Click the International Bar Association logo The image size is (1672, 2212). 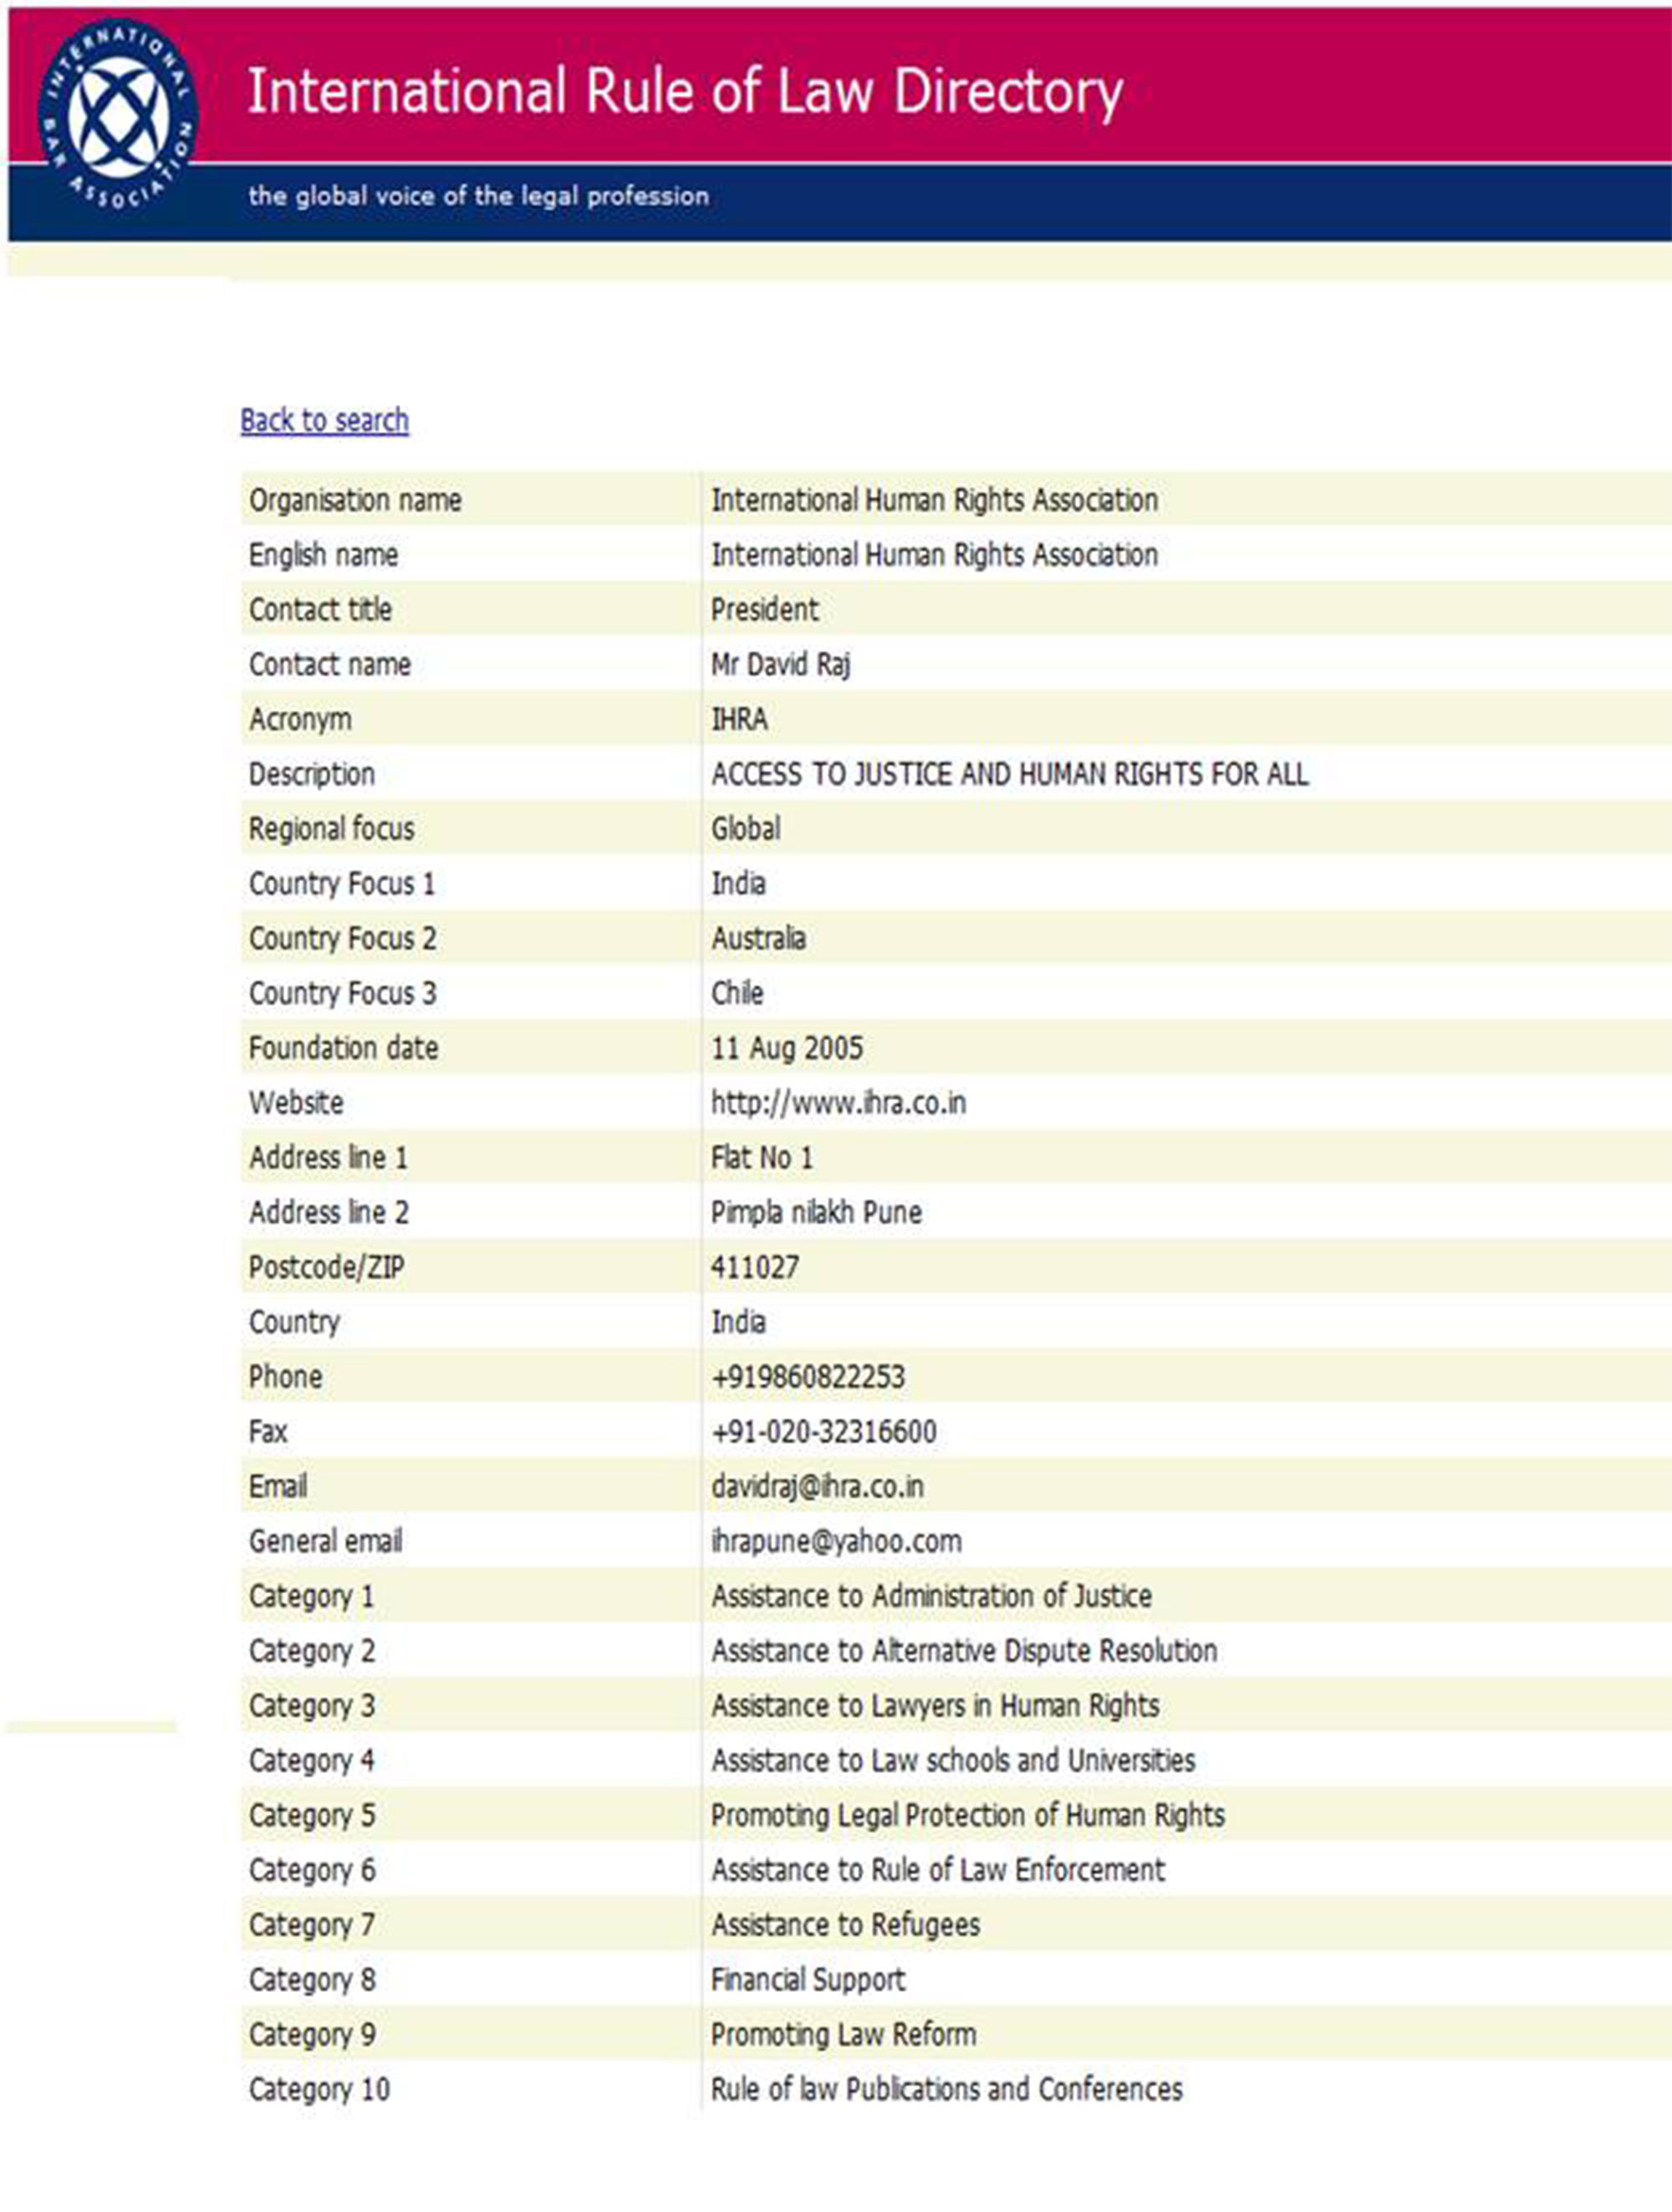point(118,116)
